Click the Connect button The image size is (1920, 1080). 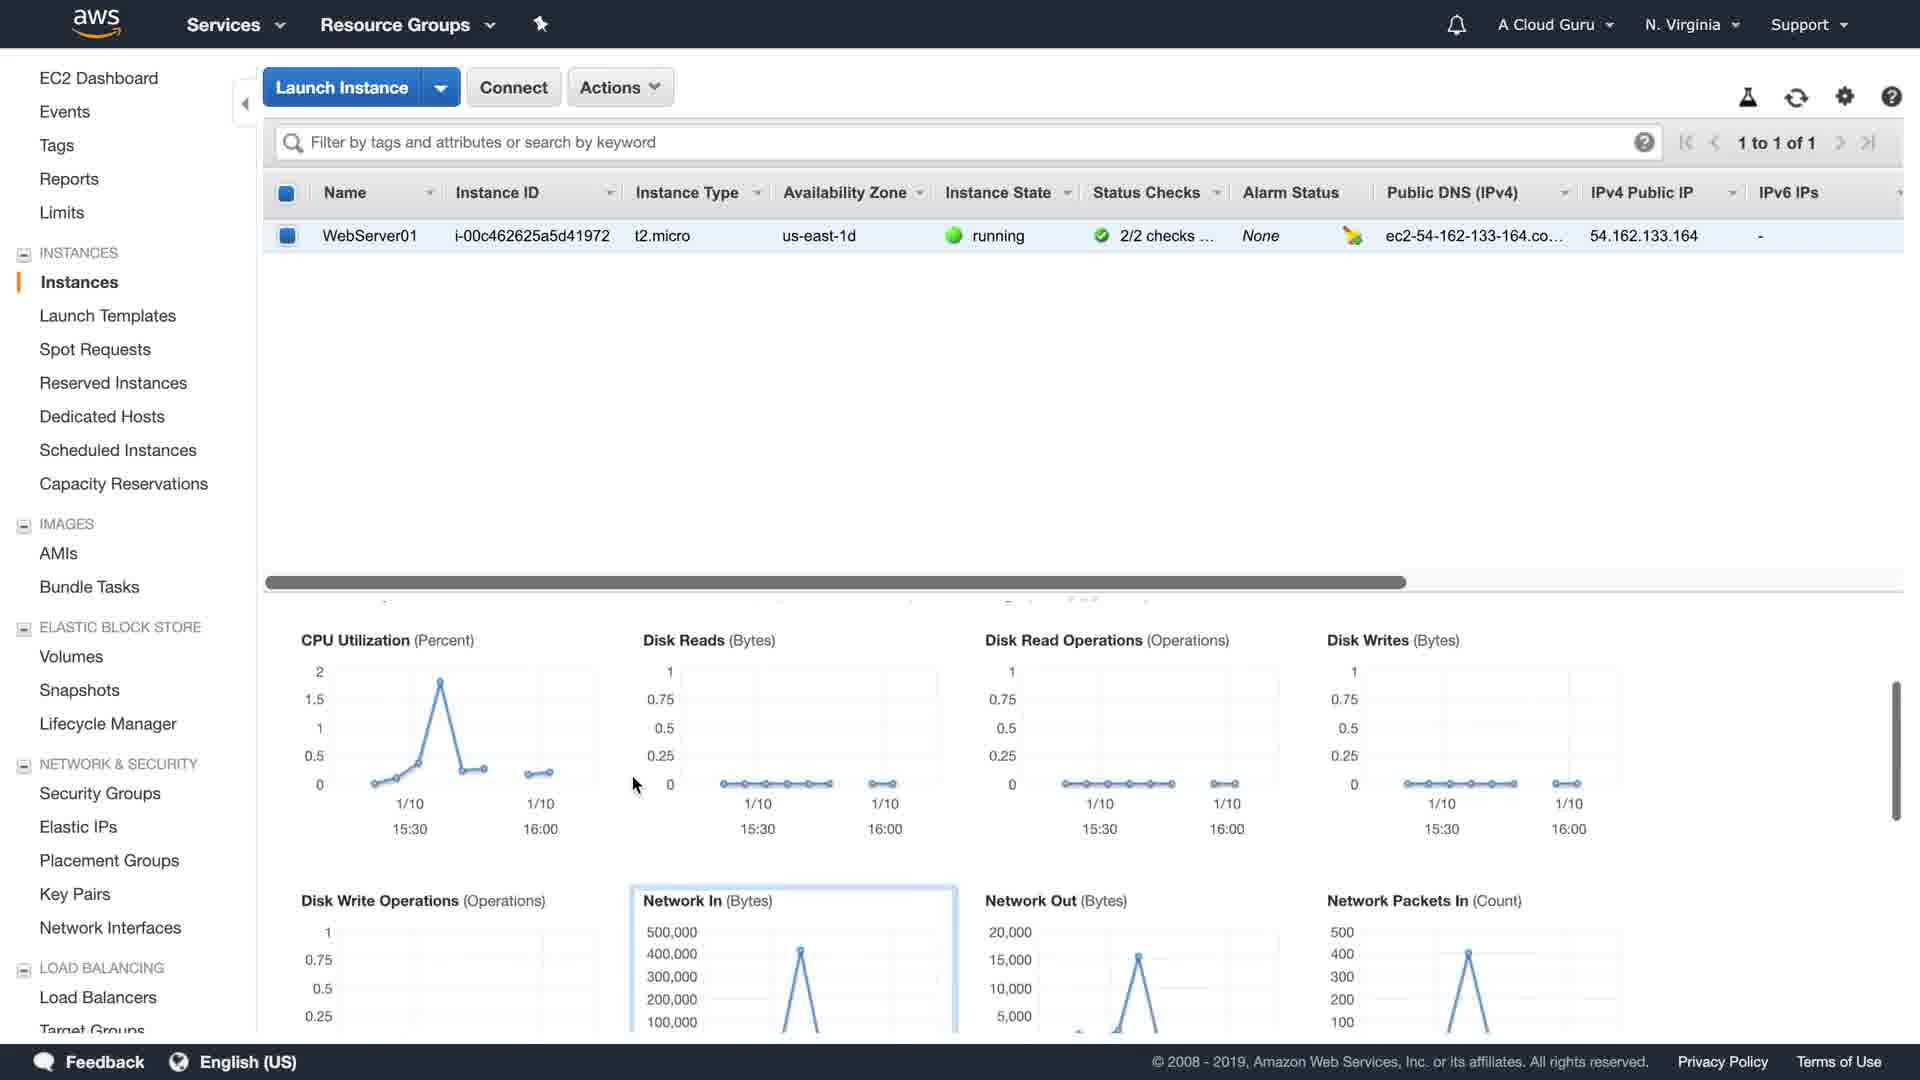(x=513, y=87)
